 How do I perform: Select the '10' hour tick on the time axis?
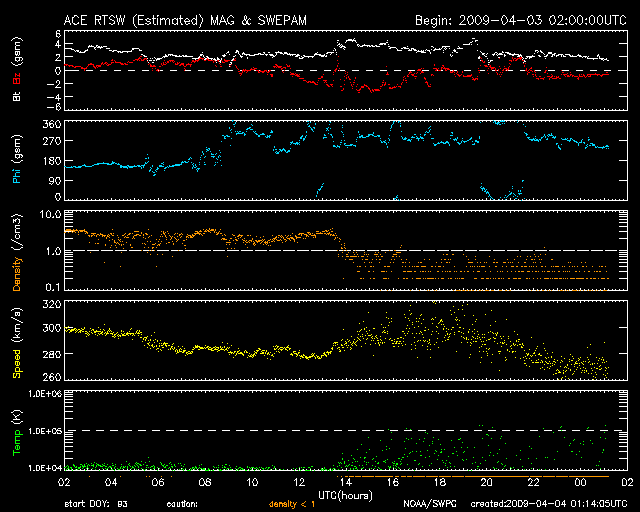[x=252, y=483]
